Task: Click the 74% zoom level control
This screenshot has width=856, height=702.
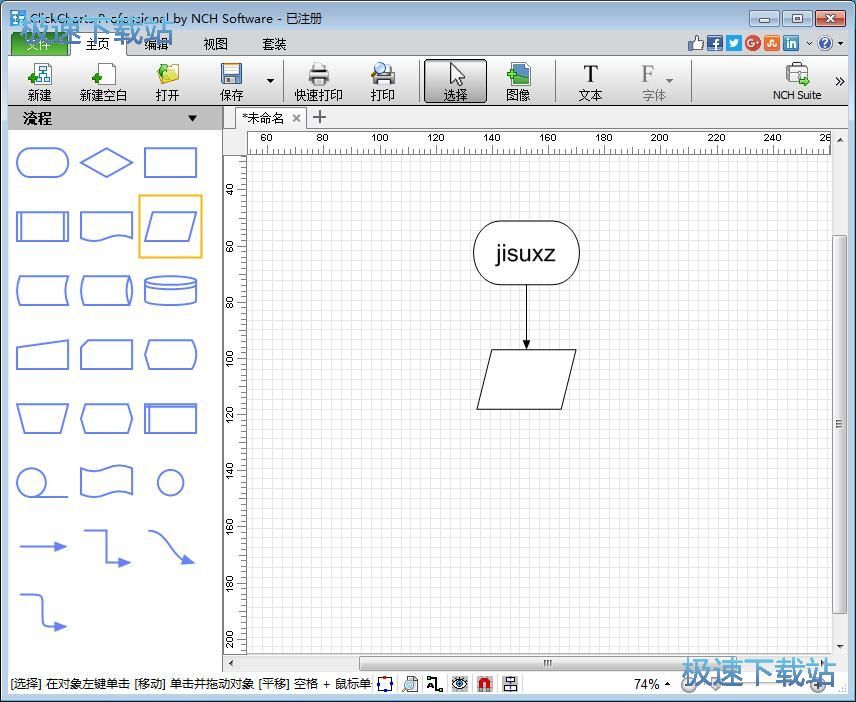Action: tap(651, 684)
